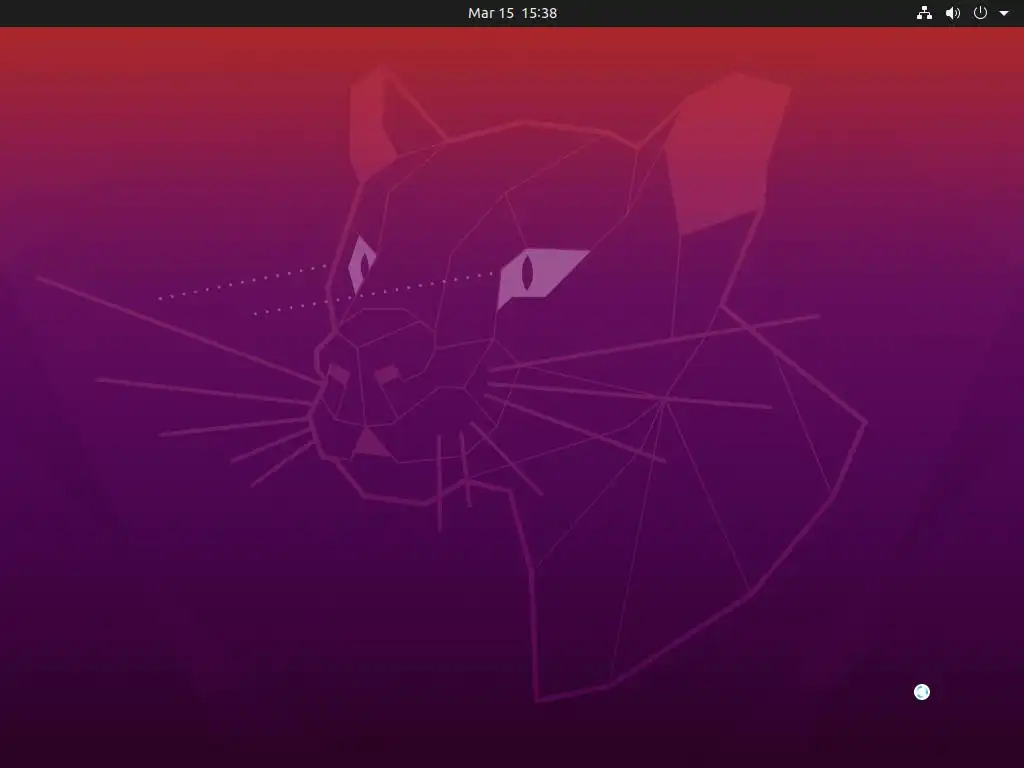Click the wired network status icon
Viewport: 1024px width, 768px height.
click(924, 13)
